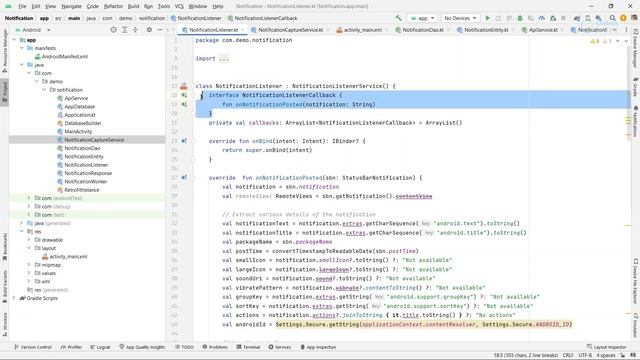Image resolution: width=640 pixels, height=360 pixels.
Task: Open the Profile app gauge icon
Action: [x=542, y=18]
